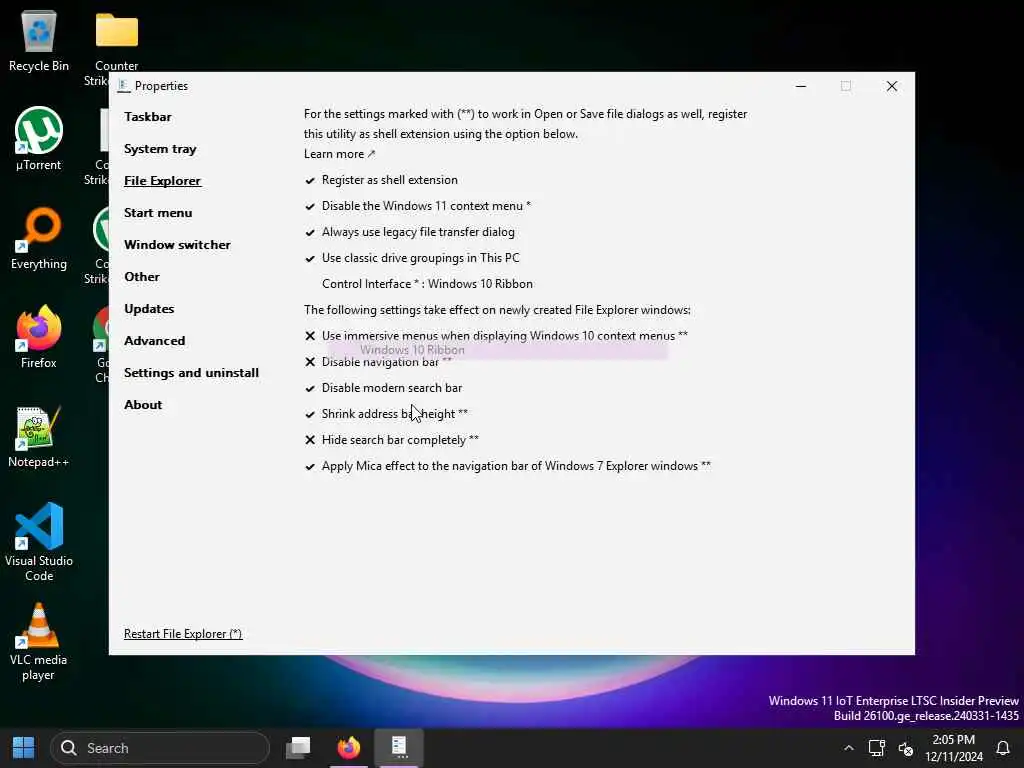Open the notifications bell icon
Image resolution: width=1024 pixels, height=768 pixels.
[x=1003, y=748]
